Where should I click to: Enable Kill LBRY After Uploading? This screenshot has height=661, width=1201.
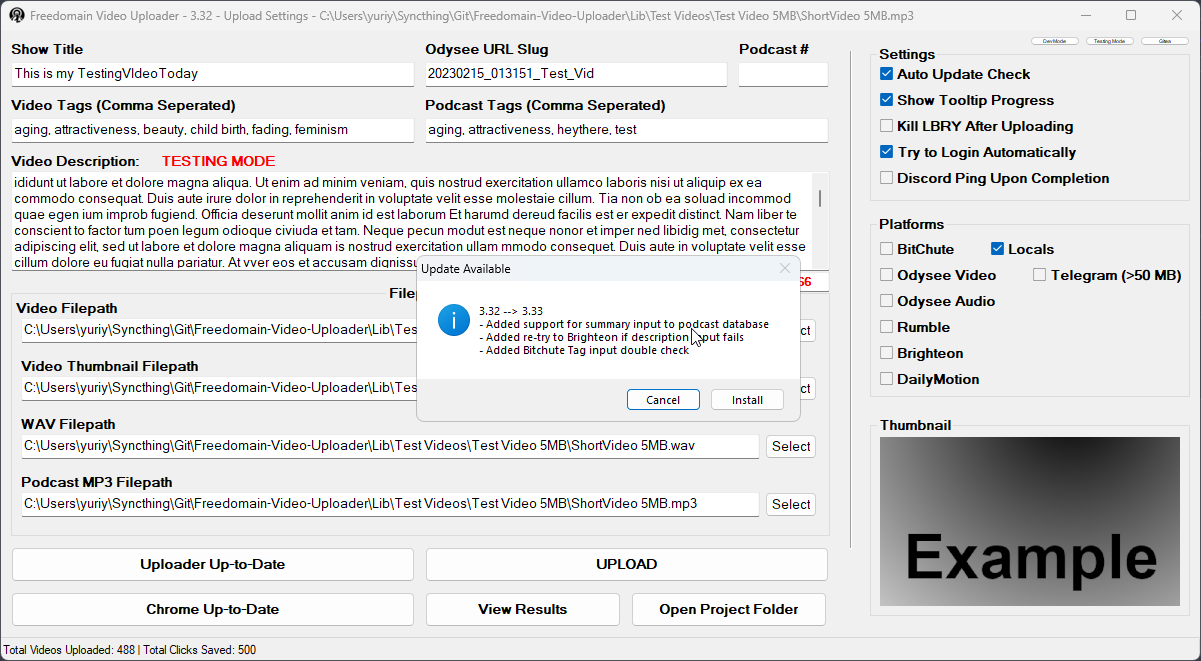[886, 126]
